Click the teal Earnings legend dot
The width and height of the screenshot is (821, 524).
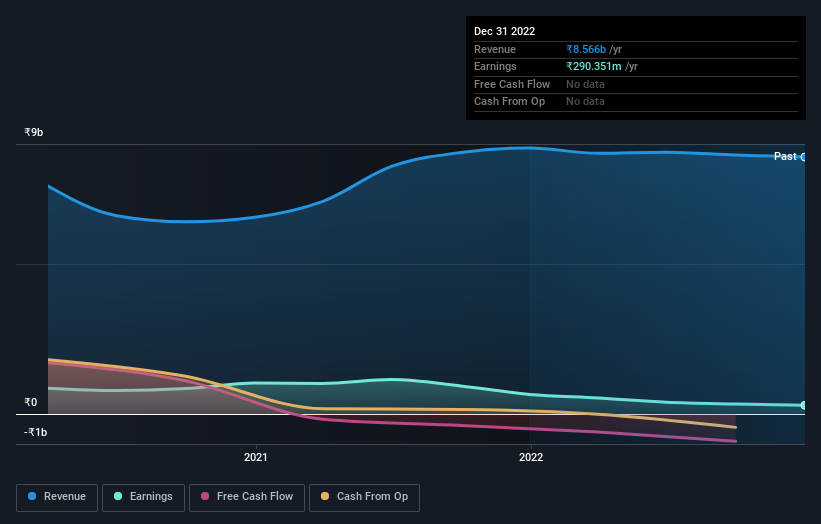pos(118,496)
